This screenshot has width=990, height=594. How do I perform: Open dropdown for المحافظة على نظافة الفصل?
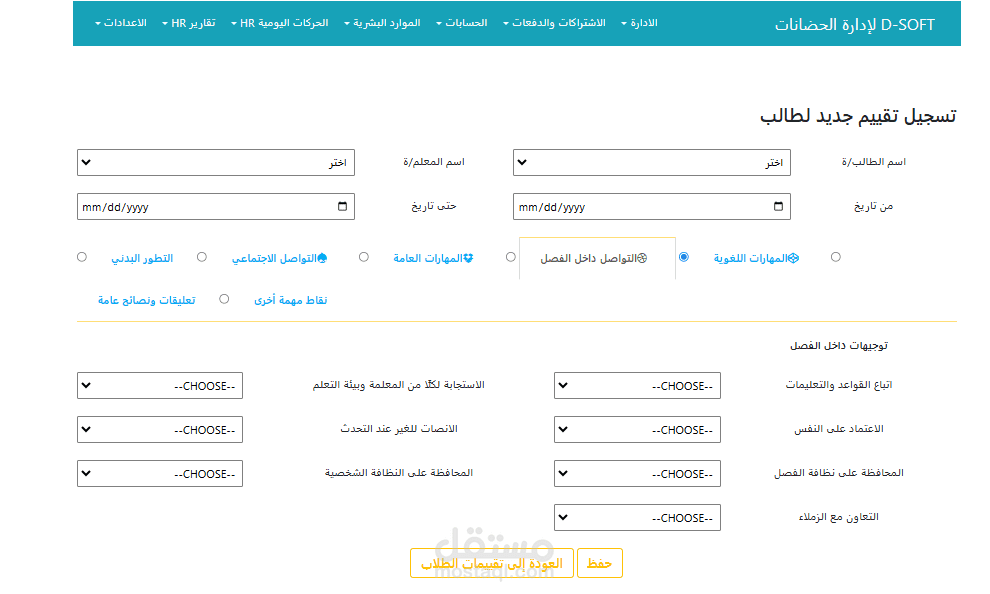(637, 474)
